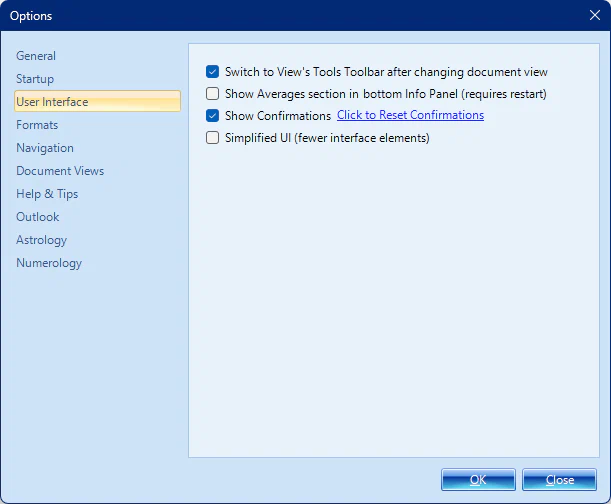
Task: Click the Click to Reset Confirmations link
Action: point(410,115)
